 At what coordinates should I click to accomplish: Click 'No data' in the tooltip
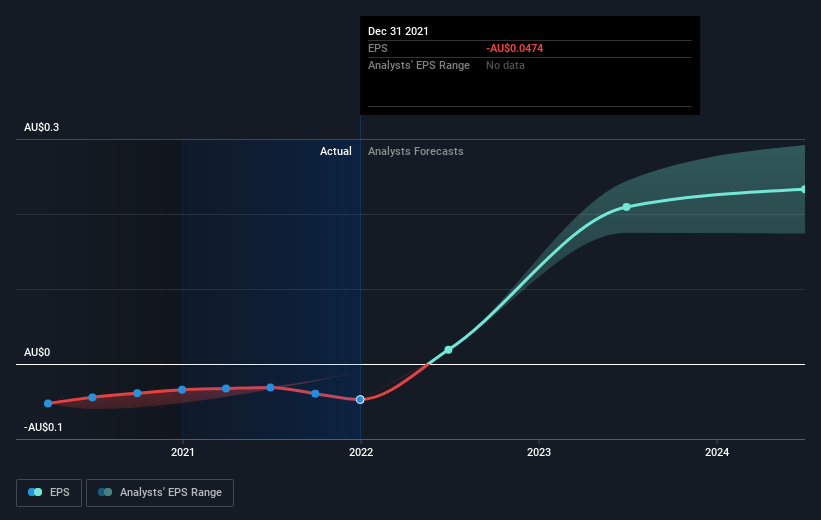coord(505,65)
